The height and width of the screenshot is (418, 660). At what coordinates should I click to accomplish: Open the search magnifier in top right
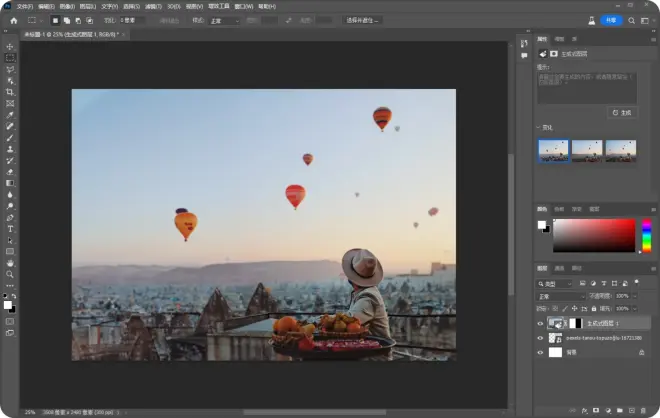point(631,21)
